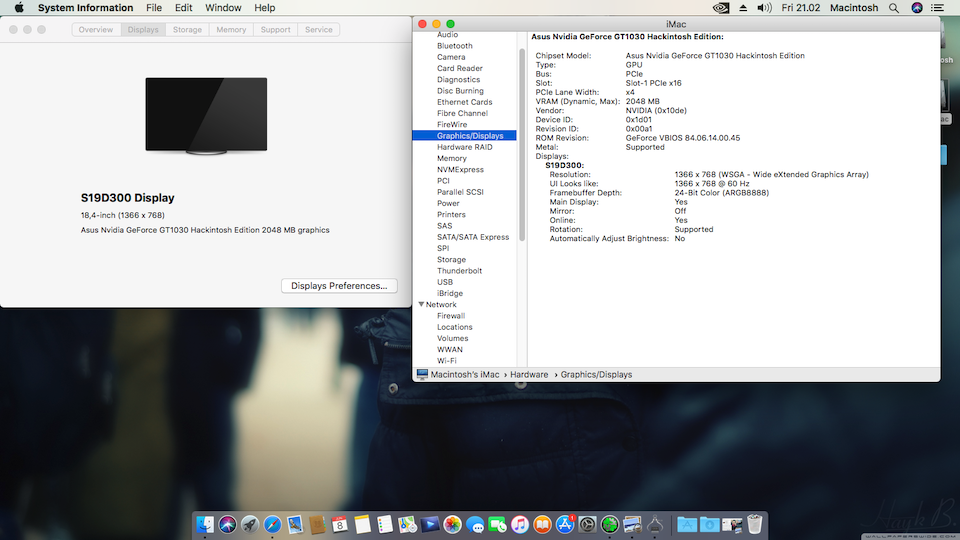
Task: Select Camera in hardware sidebar
Action: click(451, 57)
